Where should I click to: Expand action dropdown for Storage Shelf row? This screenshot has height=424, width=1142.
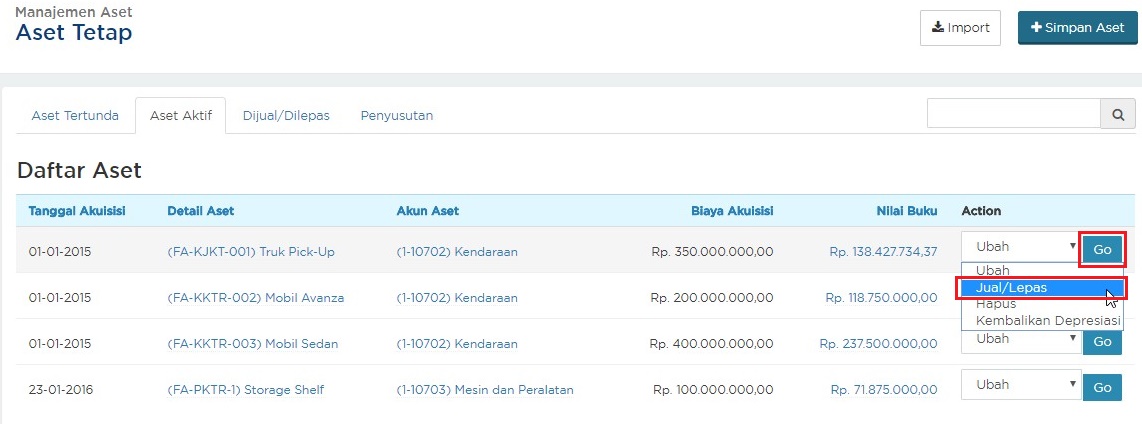[x=1019, y=386]
